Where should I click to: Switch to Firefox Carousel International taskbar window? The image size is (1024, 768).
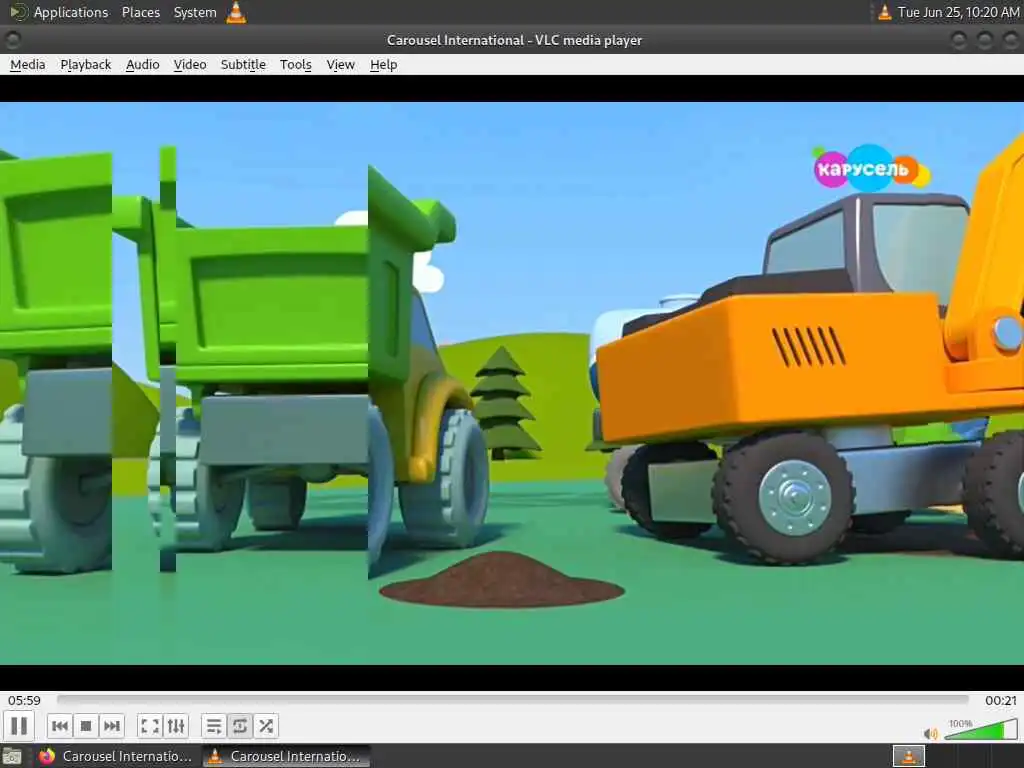click(116, 756)
